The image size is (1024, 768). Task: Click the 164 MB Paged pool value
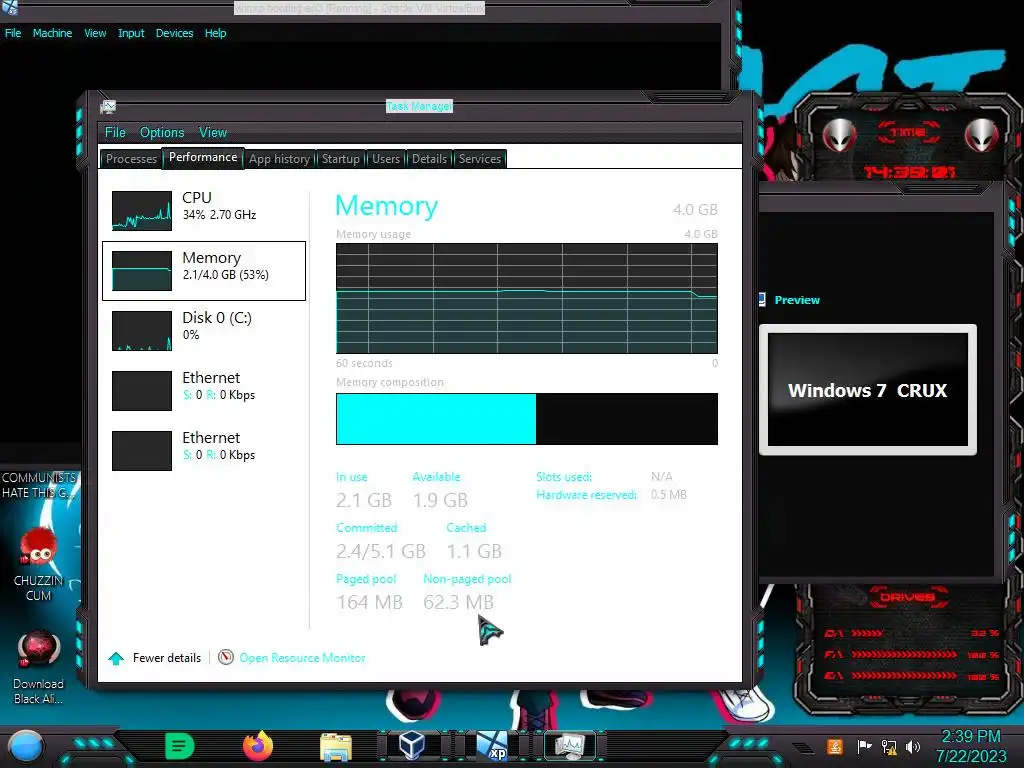click(370, 602)
